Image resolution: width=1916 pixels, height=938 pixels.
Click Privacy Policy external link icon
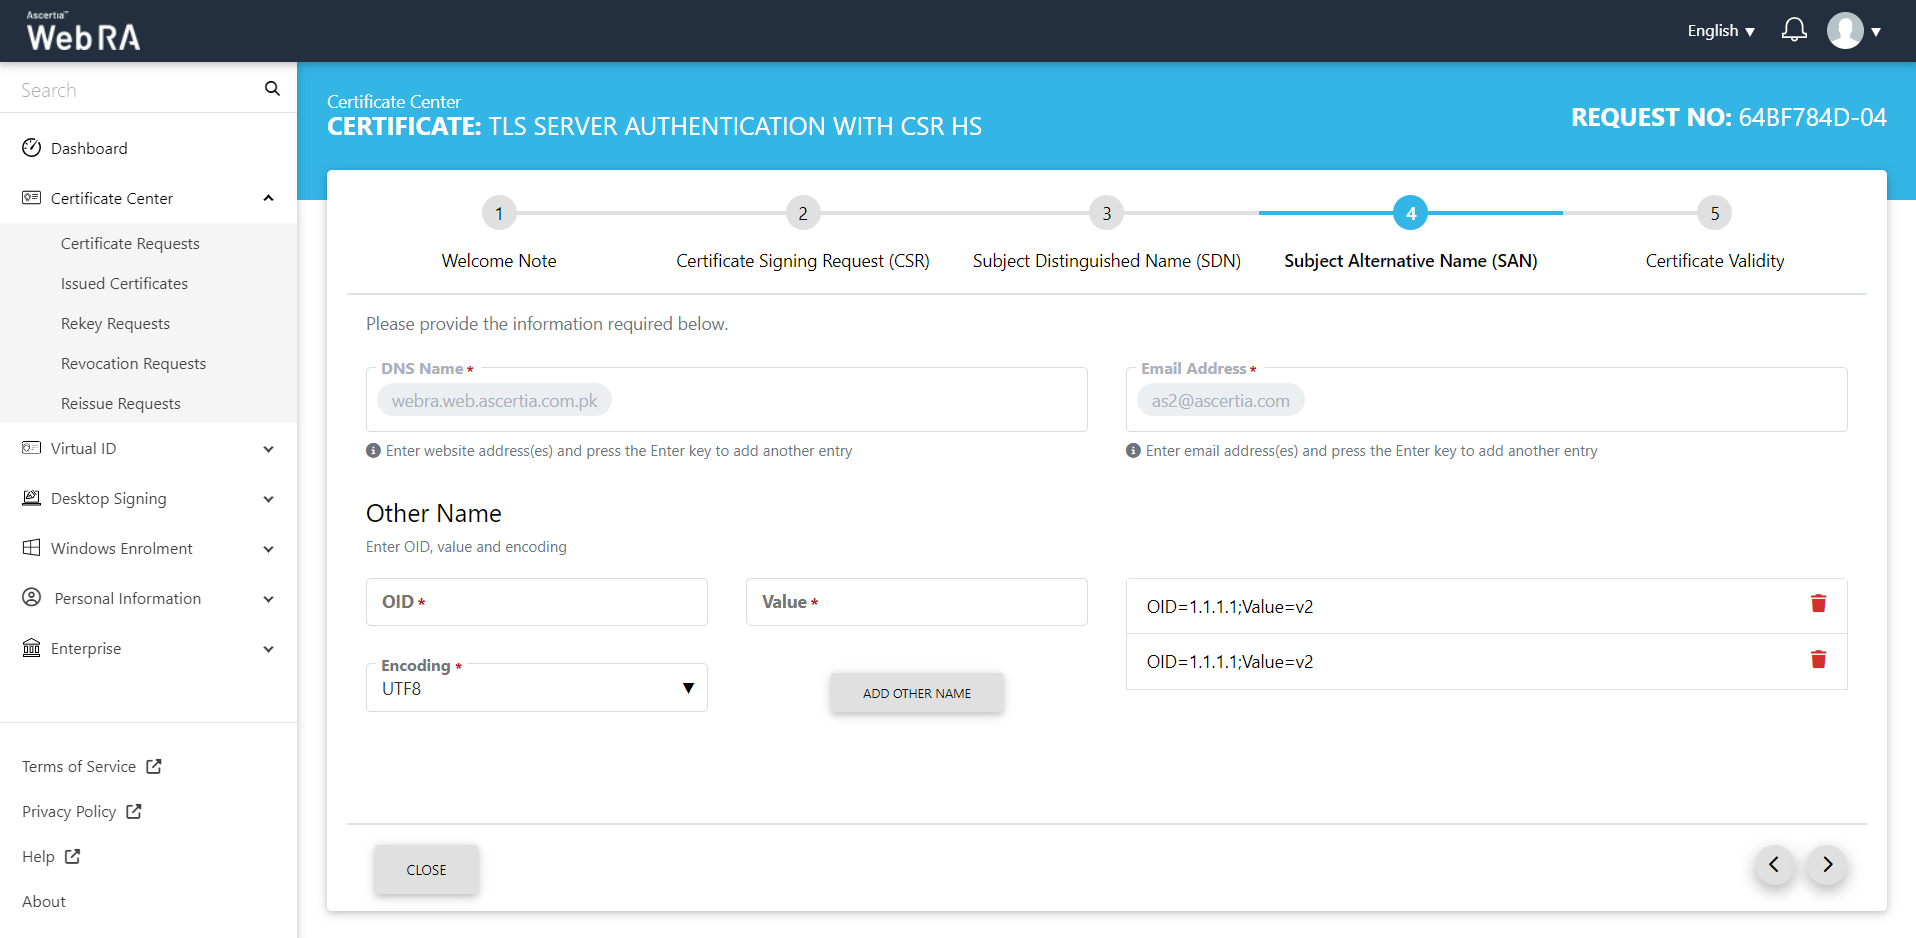point(134,811)
